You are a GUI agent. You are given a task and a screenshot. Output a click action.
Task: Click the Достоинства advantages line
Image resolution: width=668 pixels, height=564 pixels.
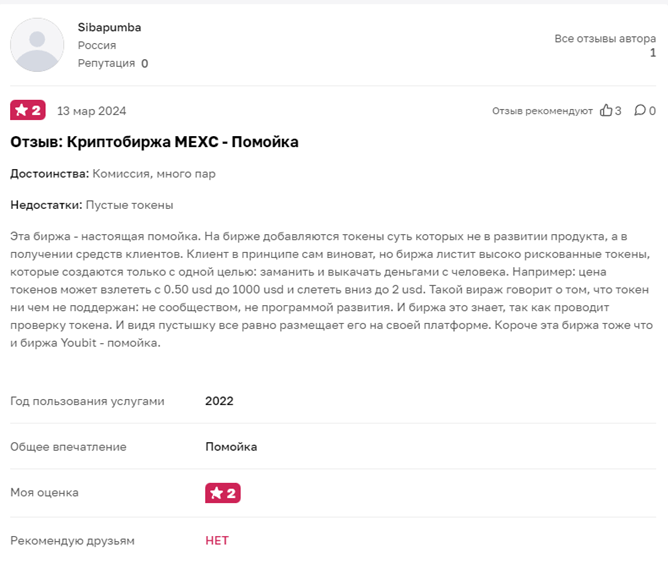point(113,174)
